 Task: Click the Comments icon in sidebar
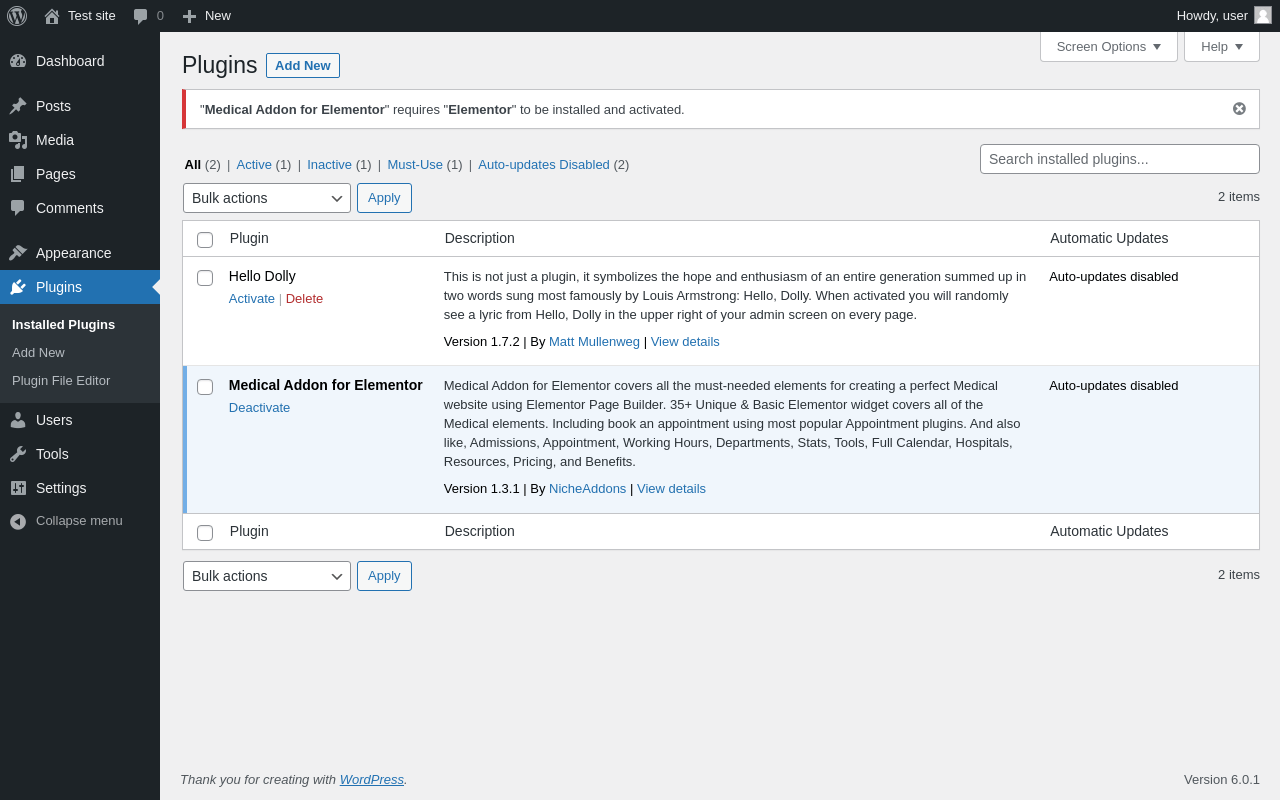(18, 208)
